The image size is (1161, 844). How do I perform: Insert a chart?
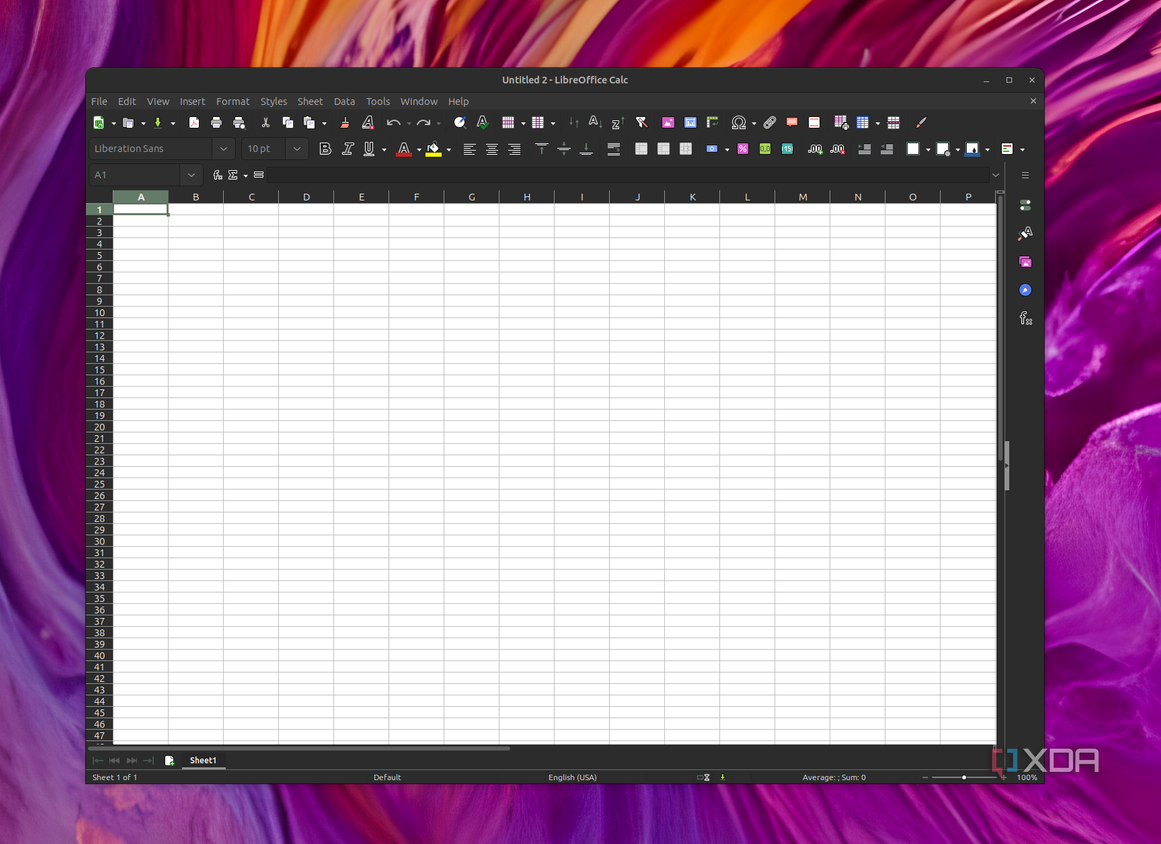(x=690, y=123)
